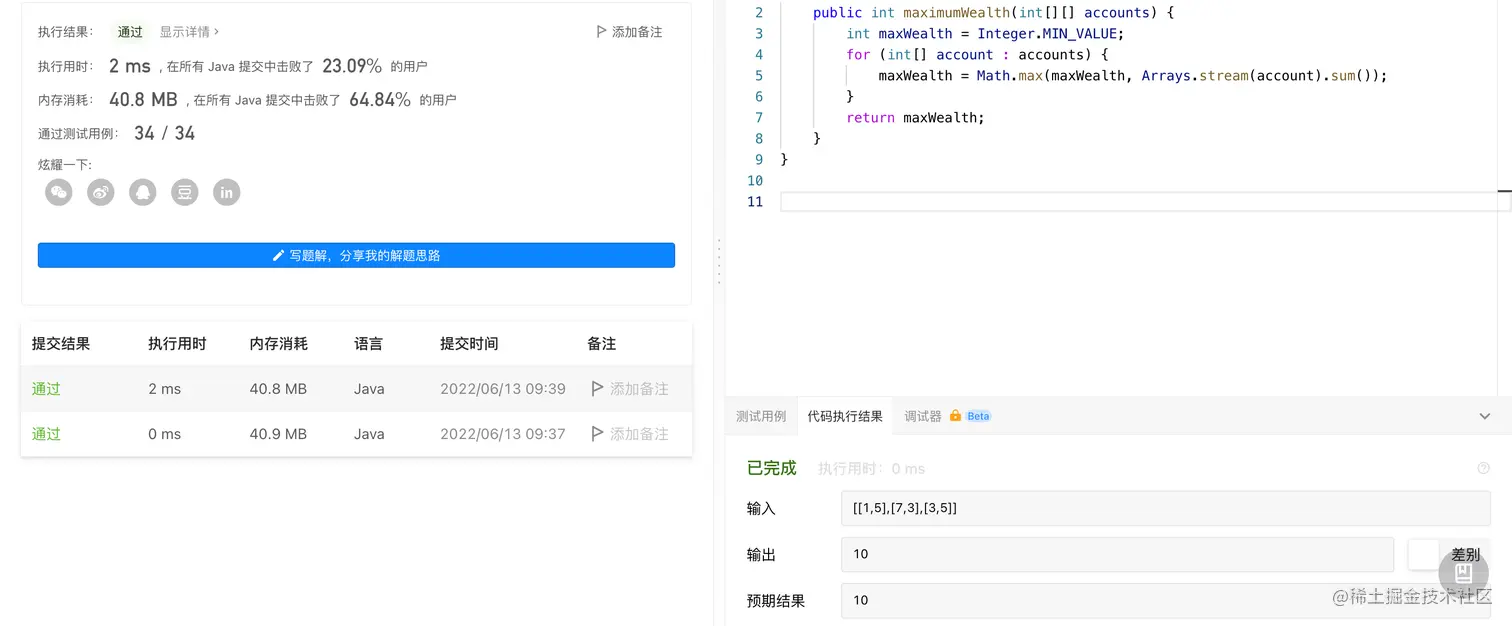Open 调试器 Beta tab
Screen dimensions: 1512x626
(947, 416)
